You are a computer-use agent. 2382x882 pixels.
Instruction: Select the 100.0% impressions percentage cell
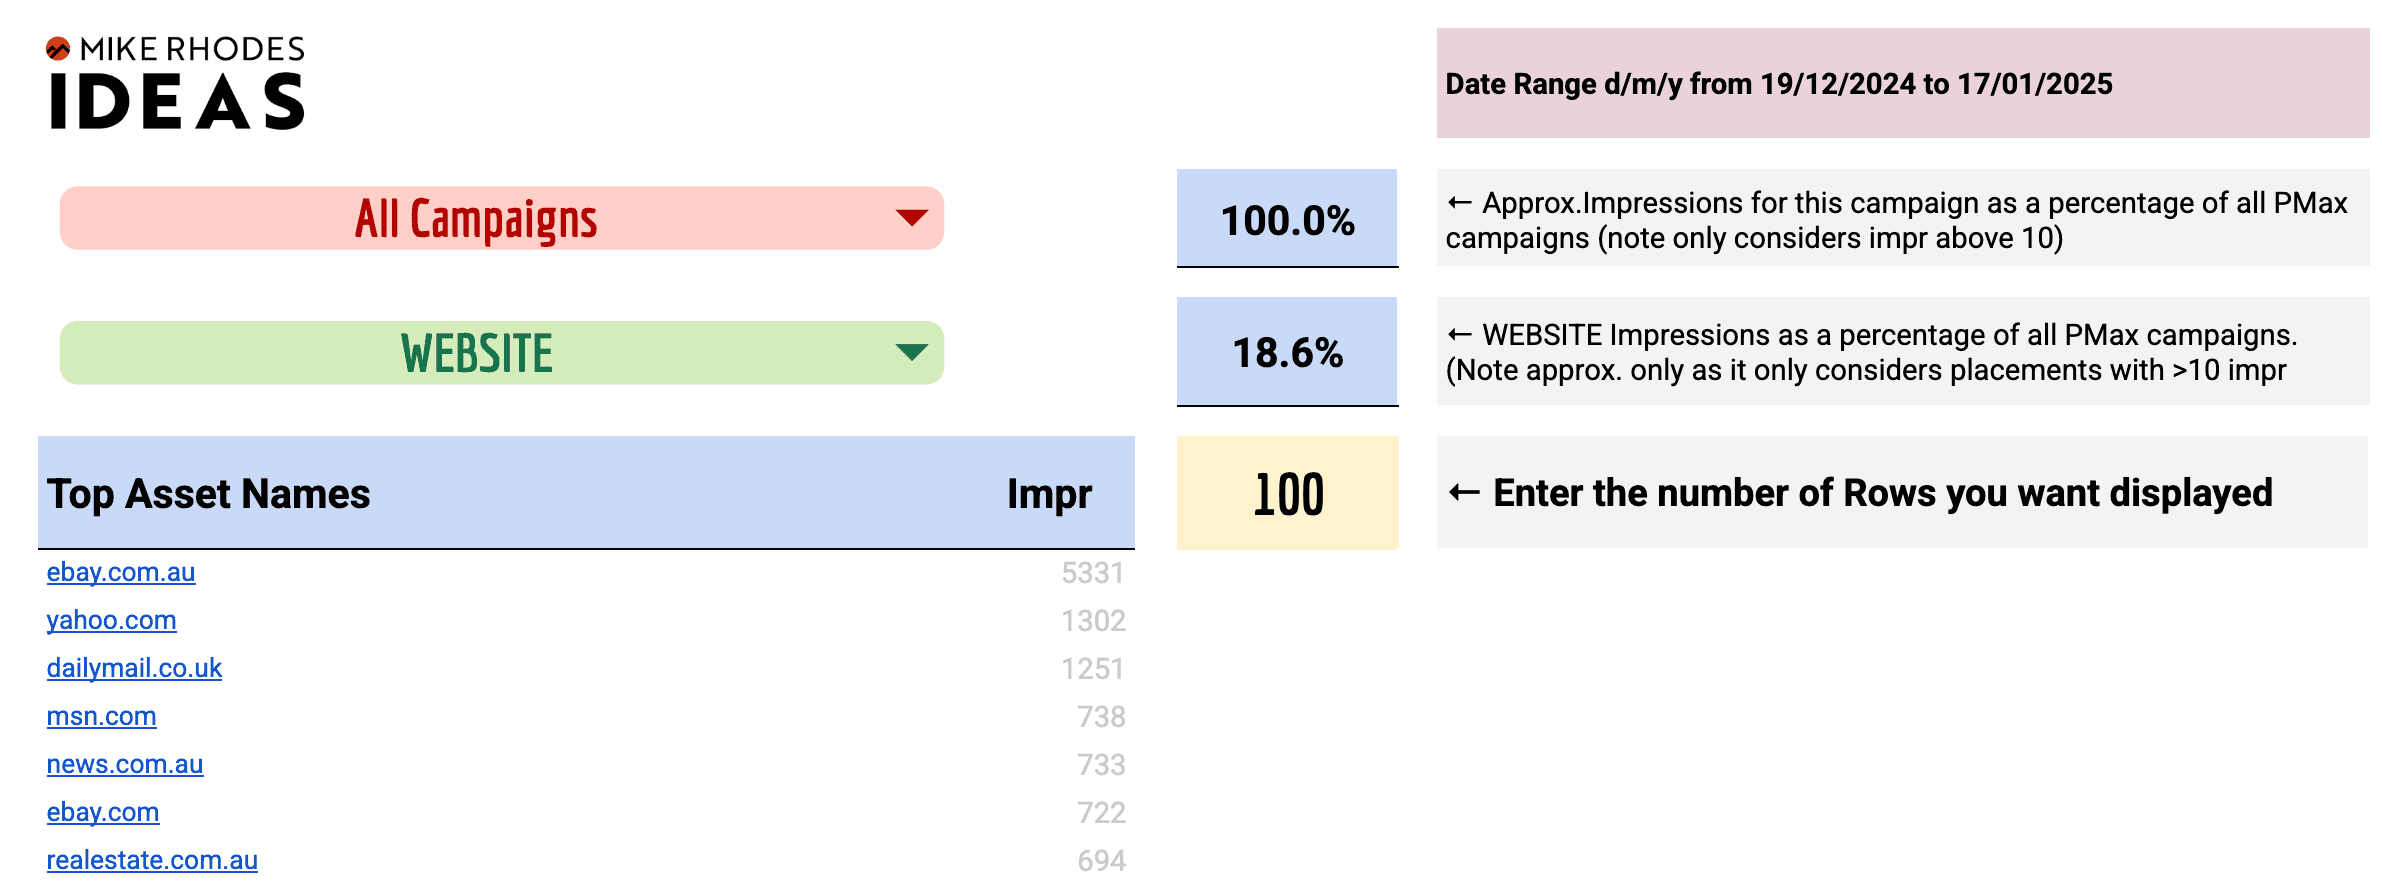point(1288,221)
